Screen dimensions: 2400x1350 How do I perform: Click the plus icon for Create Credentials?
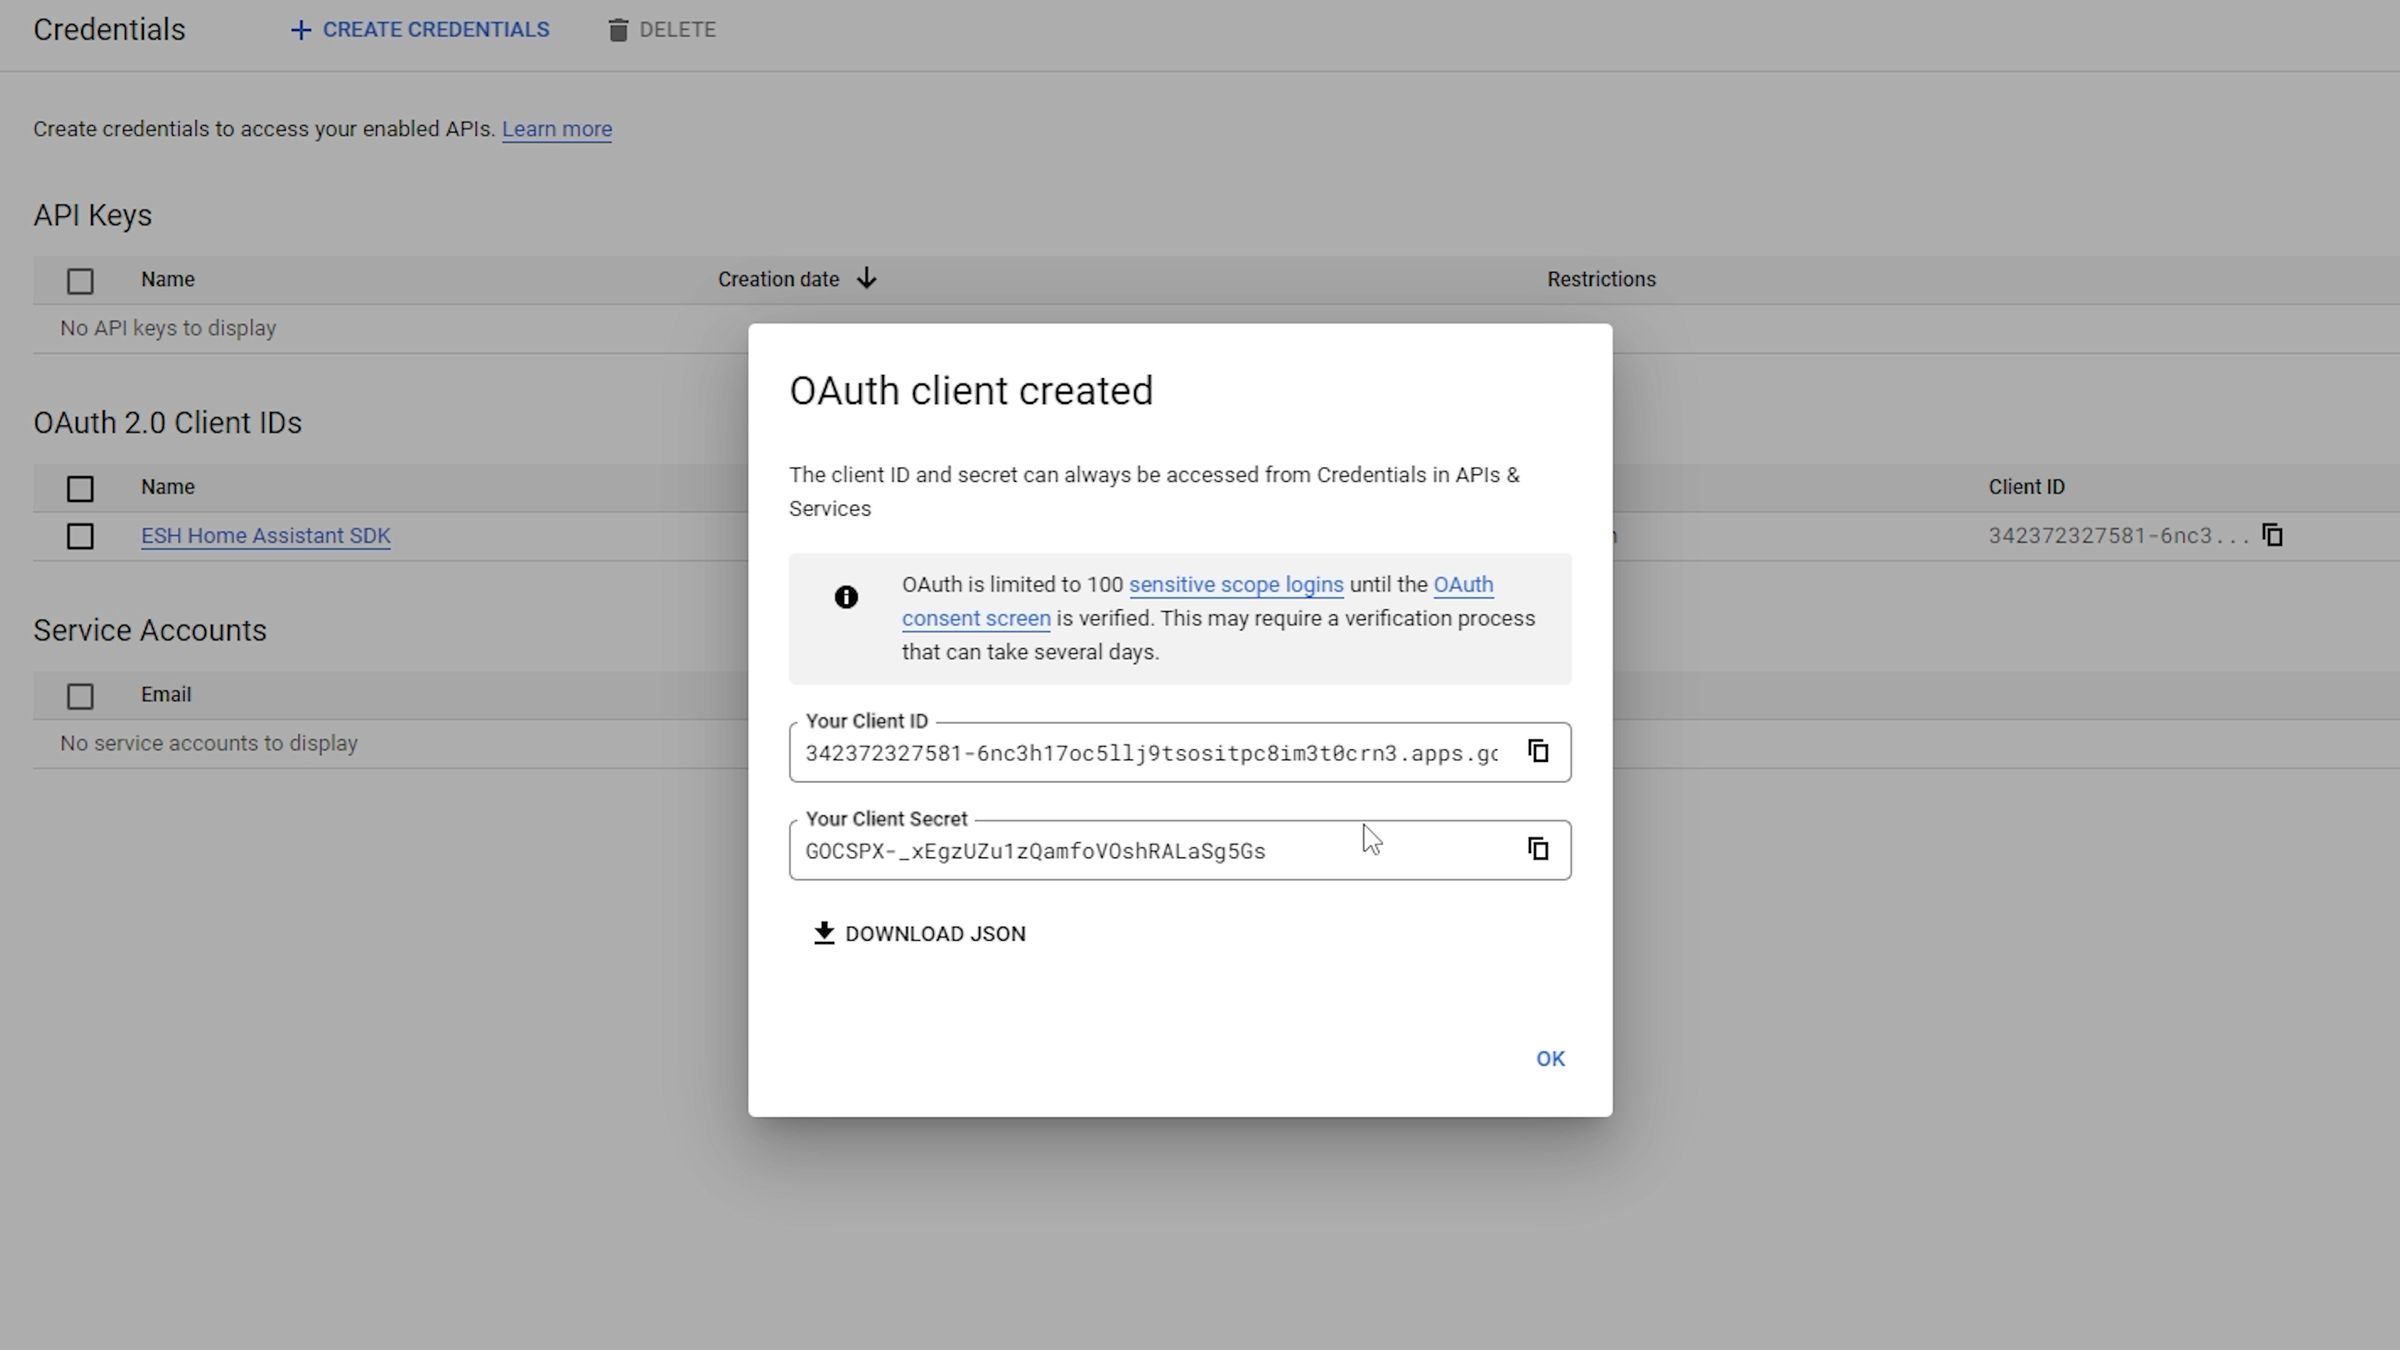(300, 30)
